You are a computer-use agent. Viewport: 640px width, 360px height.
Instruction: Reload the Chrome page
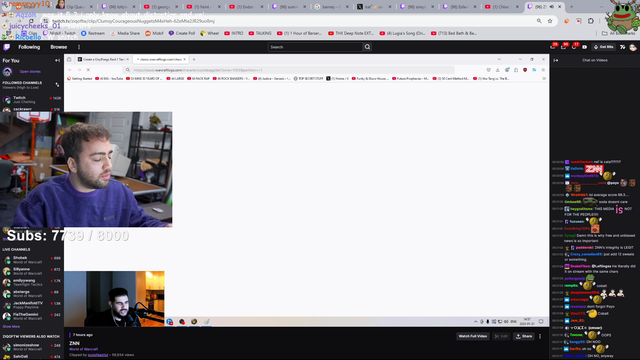pyautogui.click(x=31, y=21)
